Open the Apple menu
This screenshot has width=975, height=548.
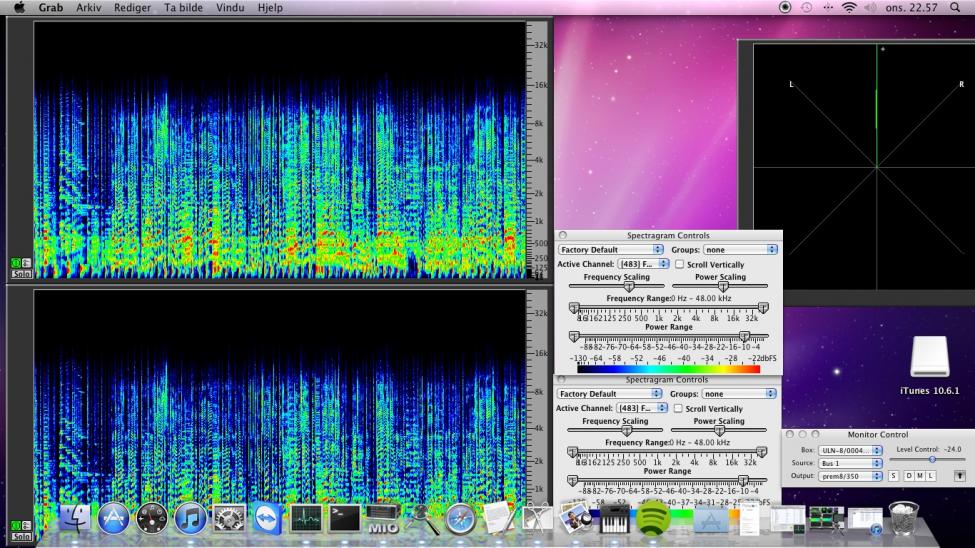[19, 7]
